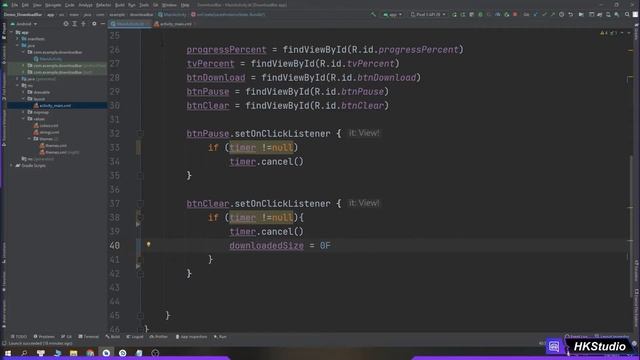
Task: Click the history clock icon in toolbar
Action: click(562, 14)
